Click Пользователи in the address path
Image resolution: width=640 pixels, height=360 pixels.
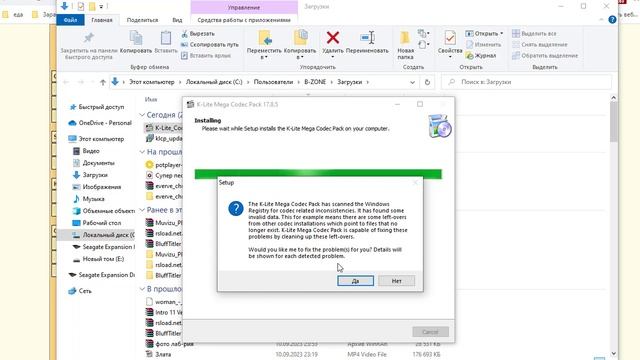coord(273,82)
